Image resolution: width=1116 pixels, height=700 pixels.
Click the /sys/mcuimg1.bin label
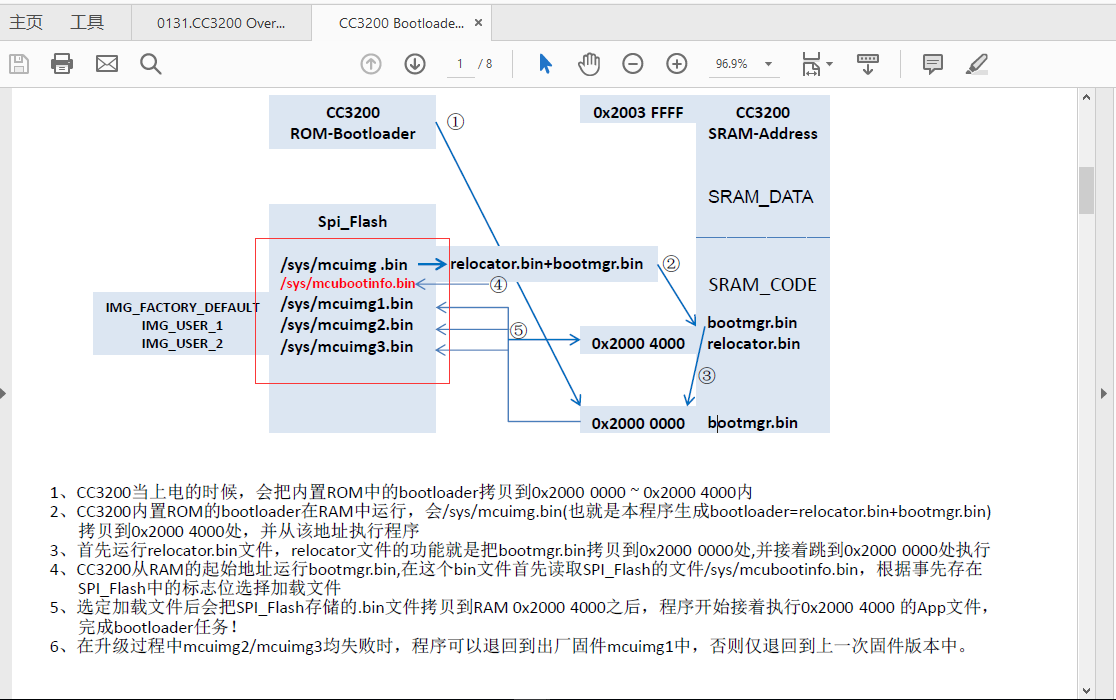coord(347,304)
